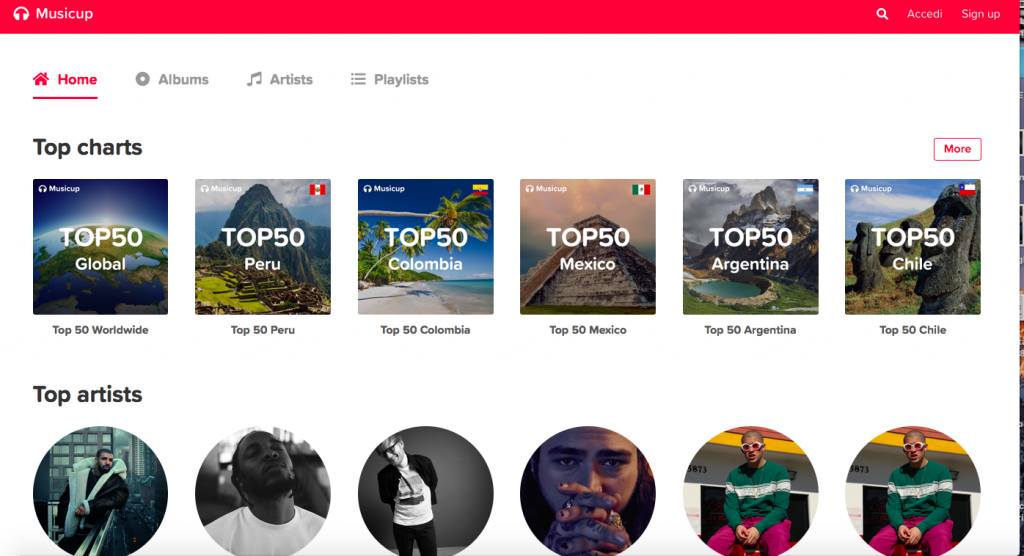This screenshot has width=1024, height=556.
Task: Click the Musicup headphones logo icon
Action: (21, 14)
